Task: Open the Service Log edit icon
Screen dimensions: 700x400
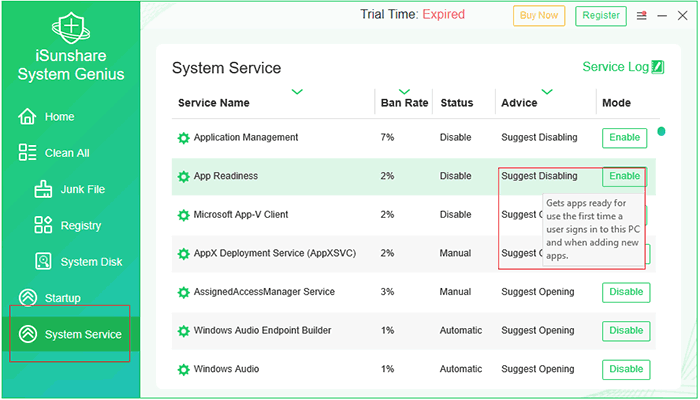Action: tap(658, 67)
